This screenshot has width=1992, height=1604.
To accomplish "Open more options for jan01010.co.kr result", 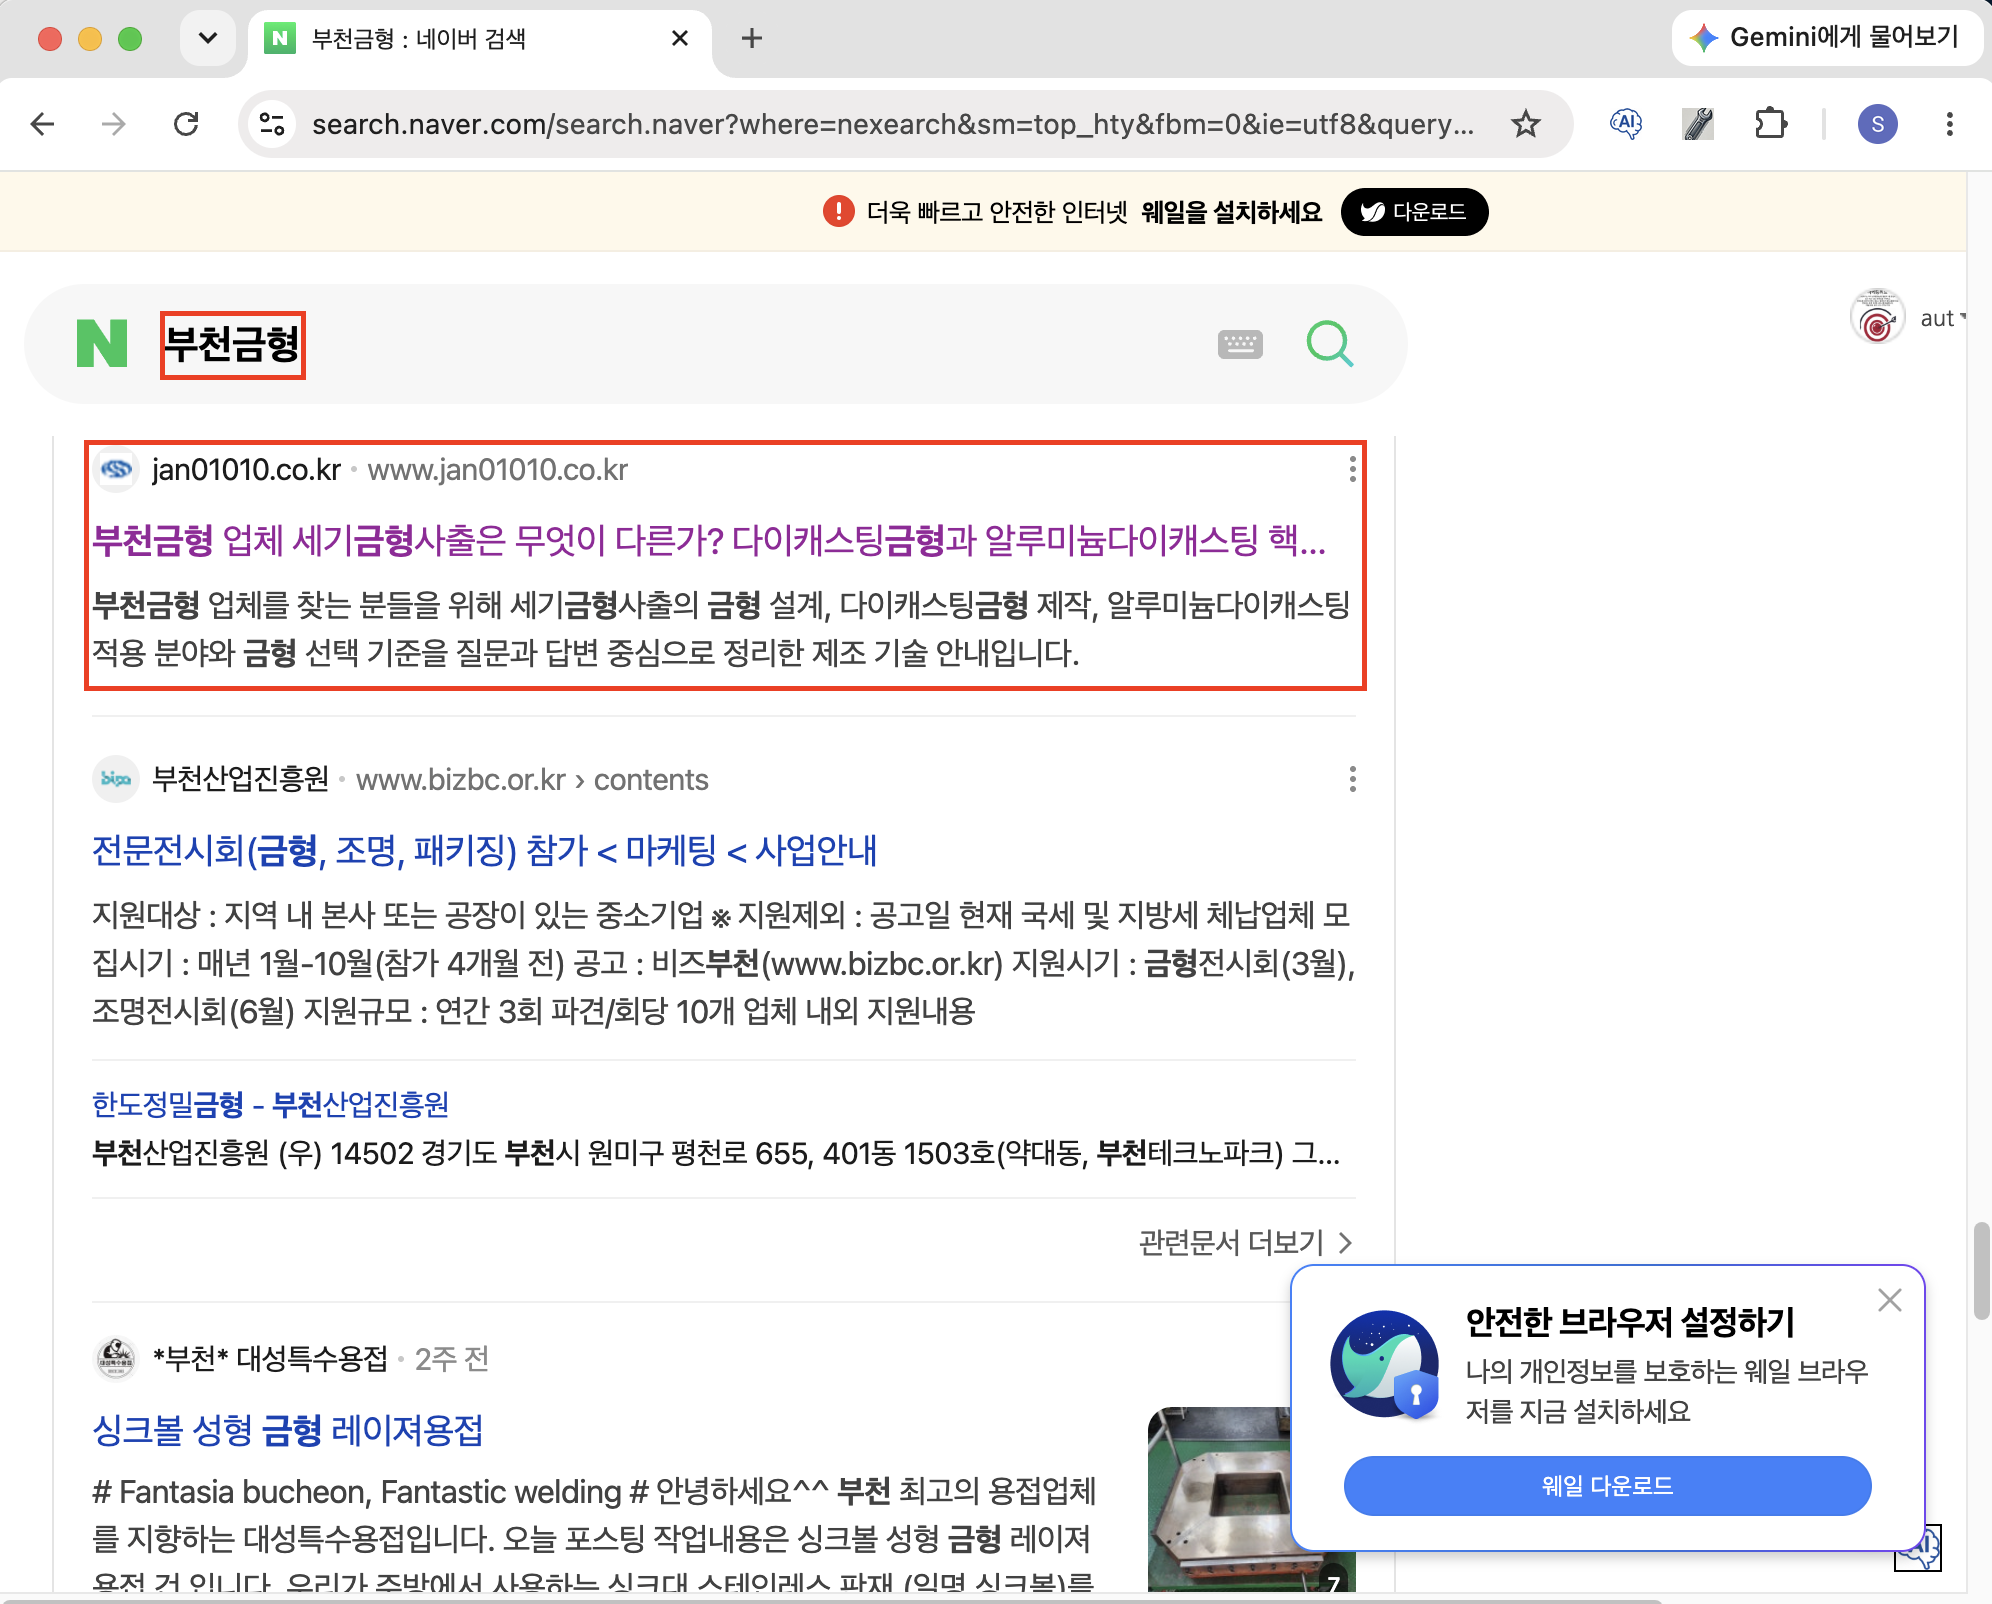I will click(x=1352, y=469).
